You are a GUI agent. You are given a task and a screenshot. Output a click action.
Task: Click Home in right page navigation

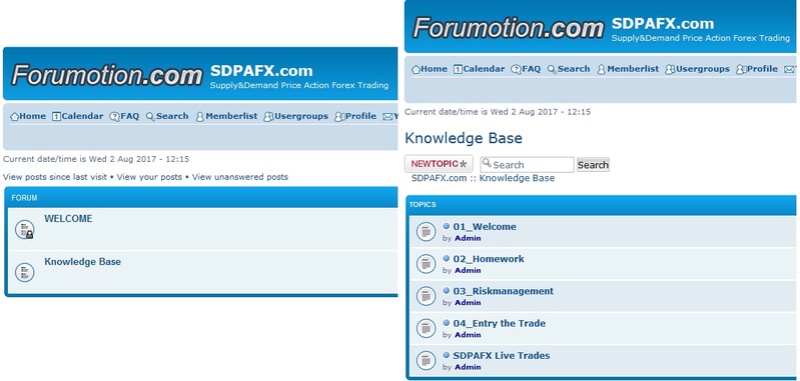430,69
